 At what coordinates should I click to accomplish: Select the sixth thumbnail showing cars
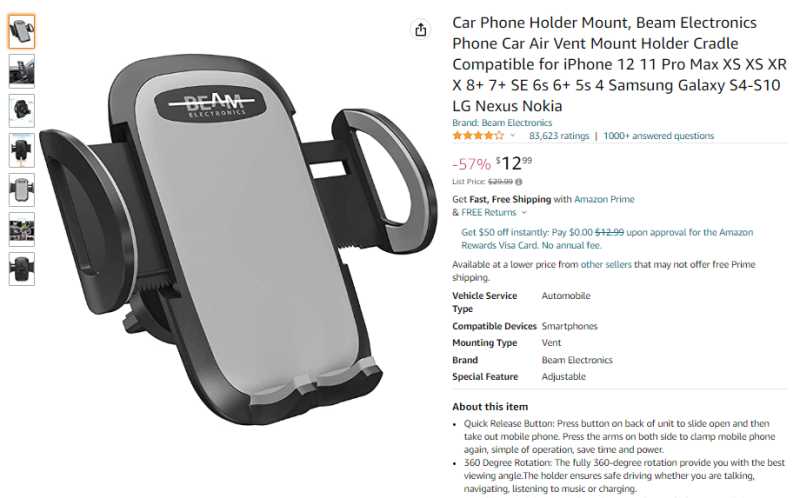pyautogui.click(x=21, y=230)
